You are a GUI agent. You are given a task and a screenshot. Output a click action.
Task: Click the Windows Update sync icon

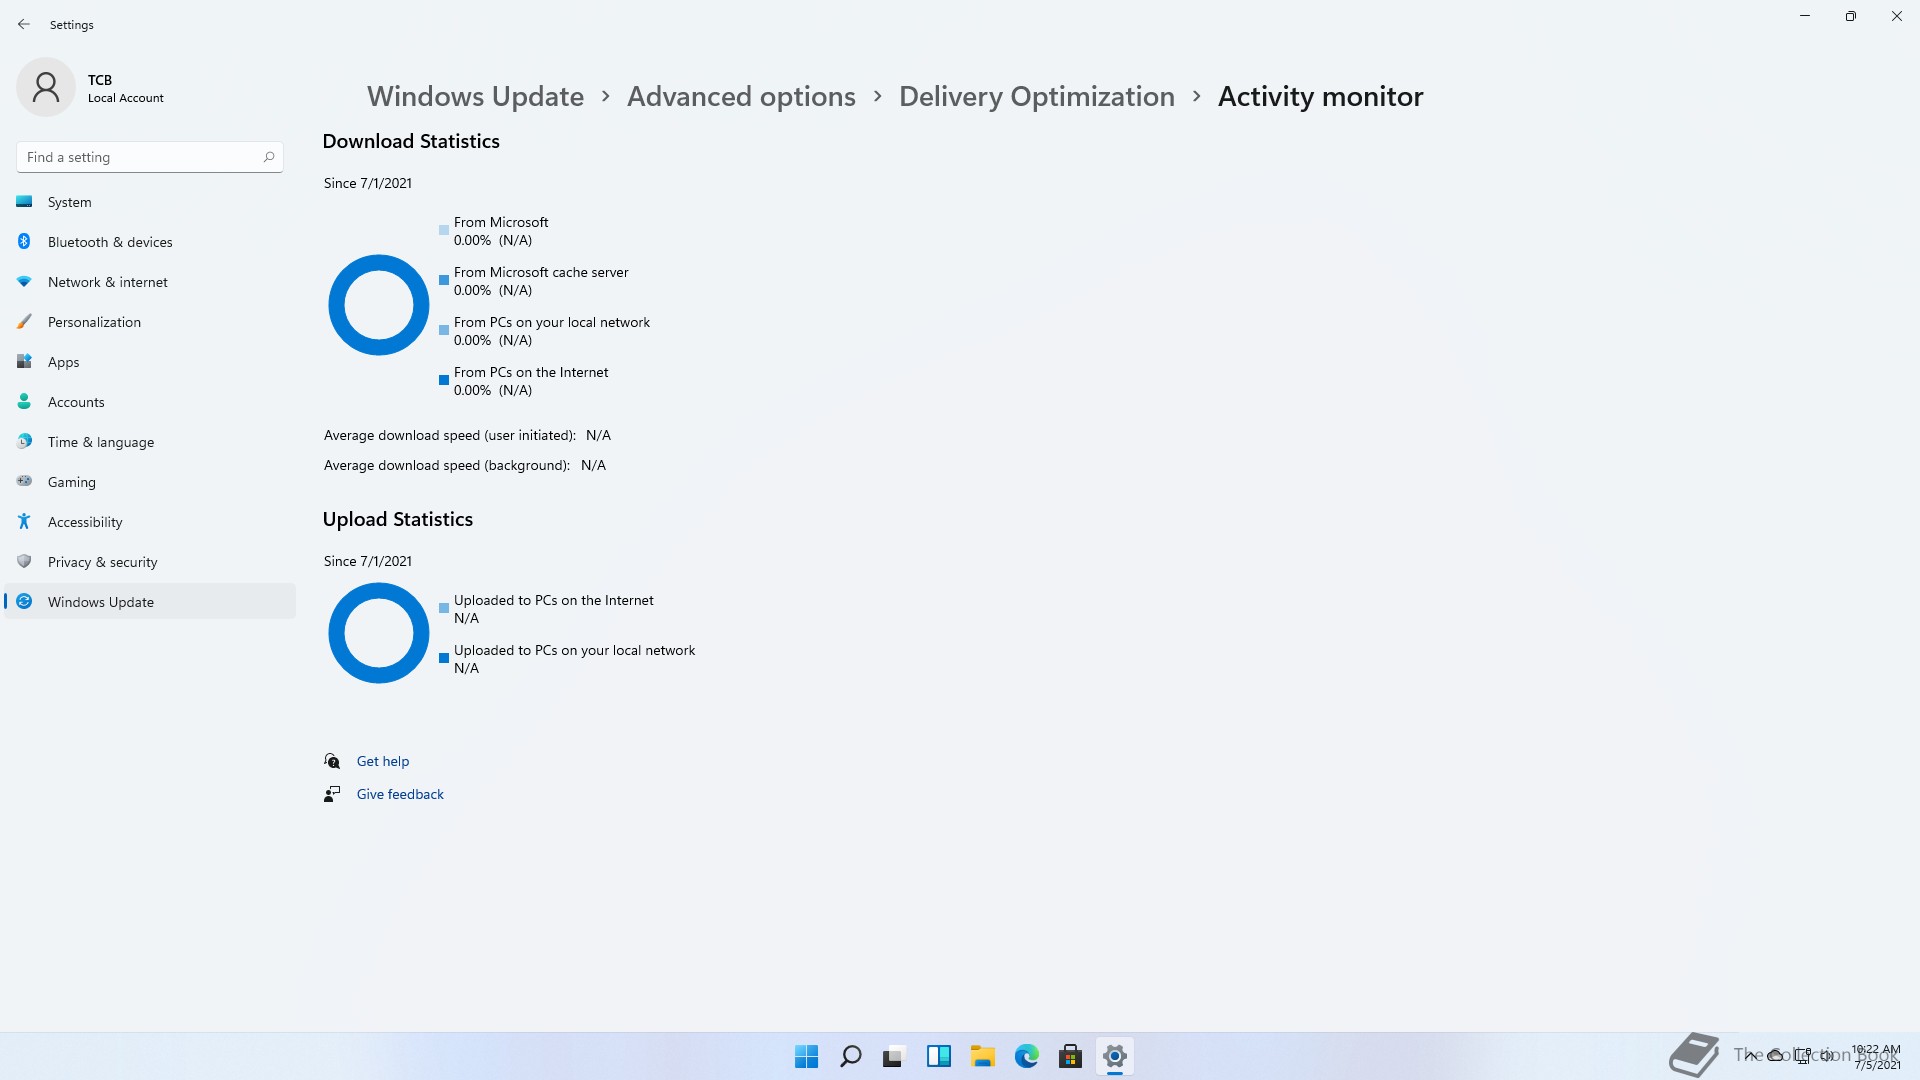pos(24,601)
